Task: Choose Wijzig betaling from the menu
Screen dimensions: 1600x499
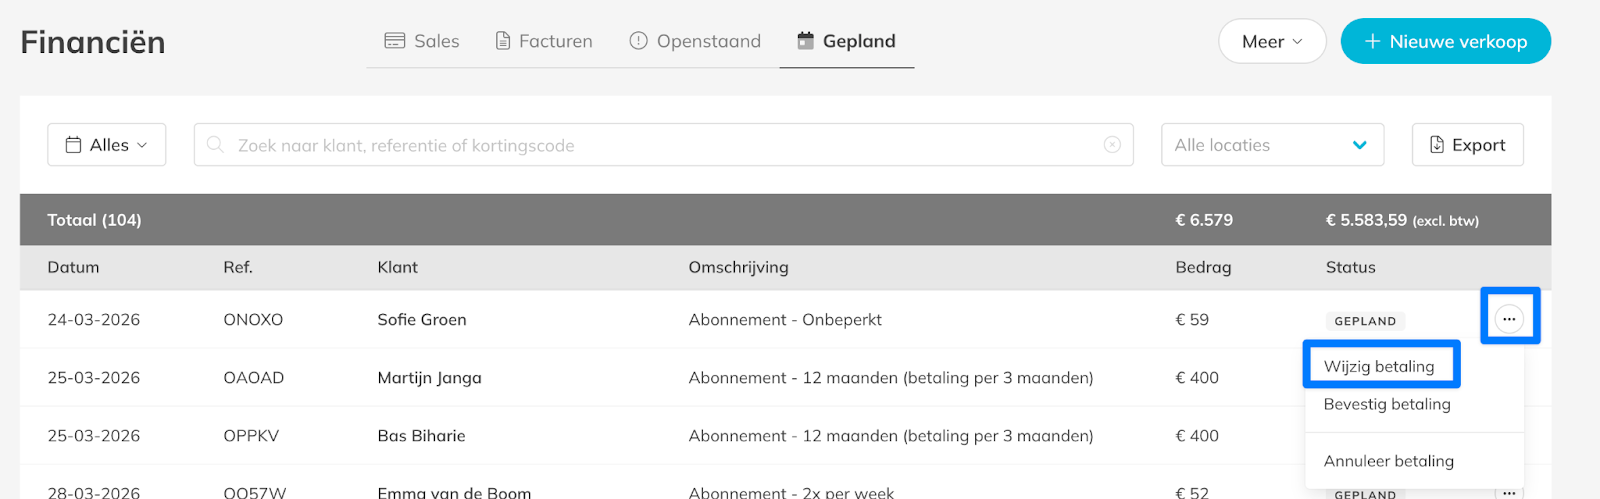Action: [x=1379, y=366]
